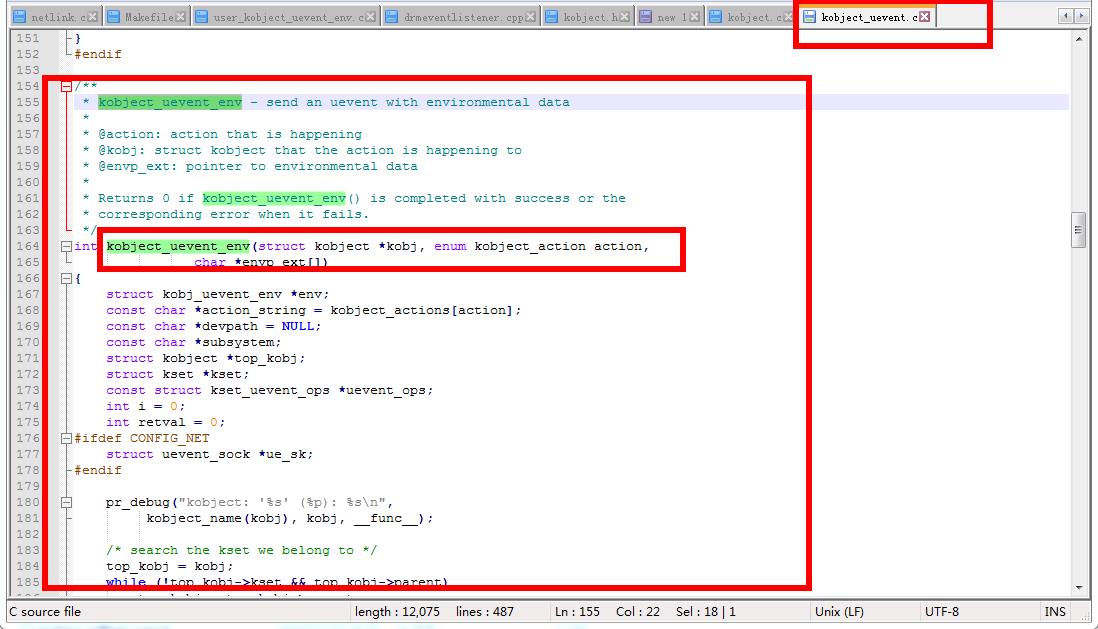Close the drmeventlistener.cpp tab via its X icon
This screenshot has width=1098, height=629.
(528, 16)
